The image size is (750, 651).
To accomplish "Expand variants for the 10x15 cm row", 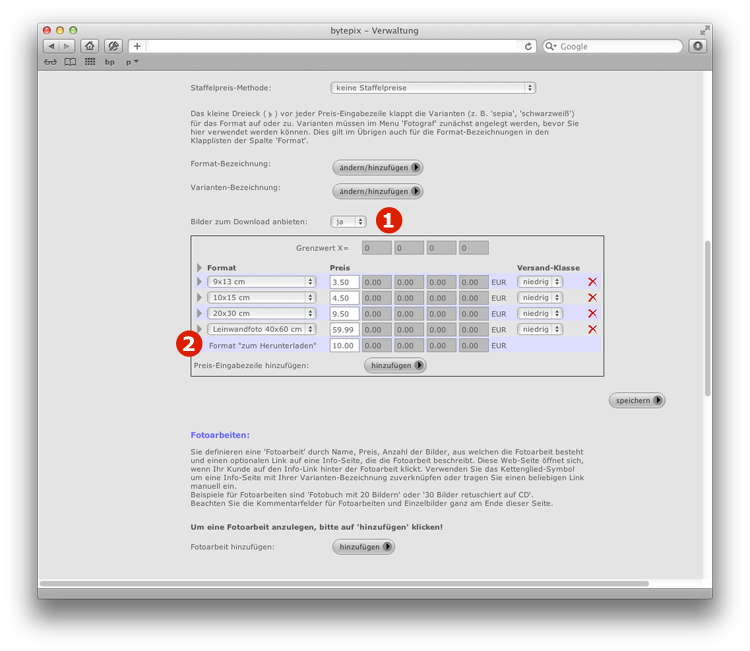I will tap(199, 298).
